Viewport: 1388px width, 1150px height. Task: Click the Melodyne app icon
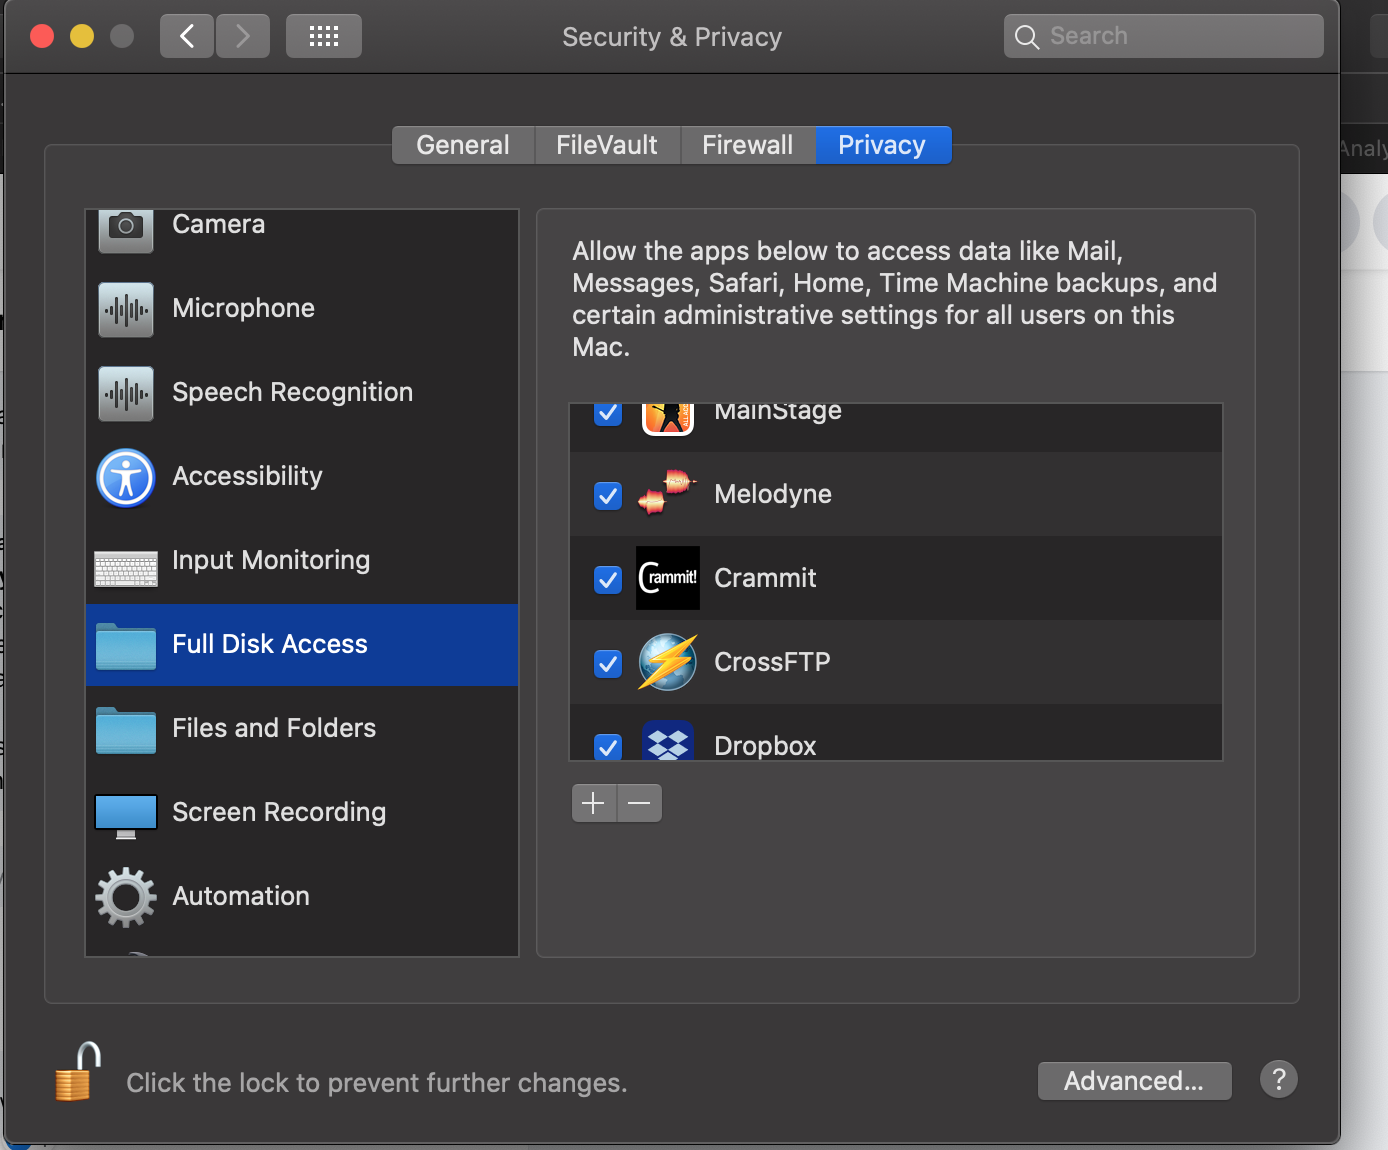667,494
